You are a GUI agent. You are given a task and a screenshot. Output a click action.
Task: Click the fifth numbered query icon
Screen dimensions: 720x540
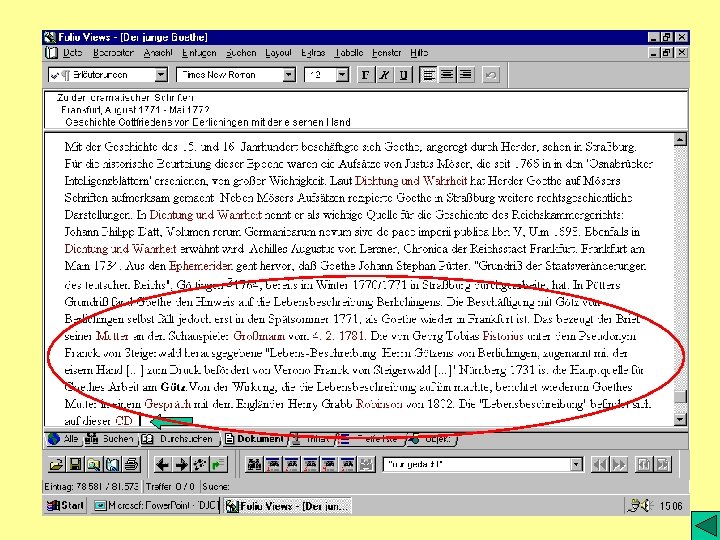click(x=348, y=465)
